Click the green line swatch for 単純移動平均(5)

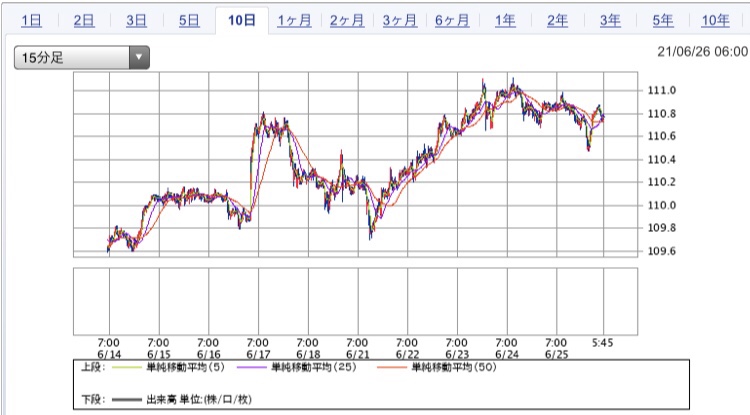coord(127,368)
